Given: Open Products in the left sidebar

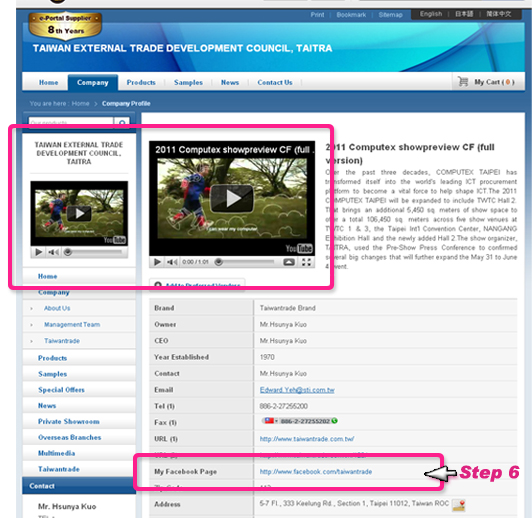Looking at the screenshot, I should click(x=53, y=358).
